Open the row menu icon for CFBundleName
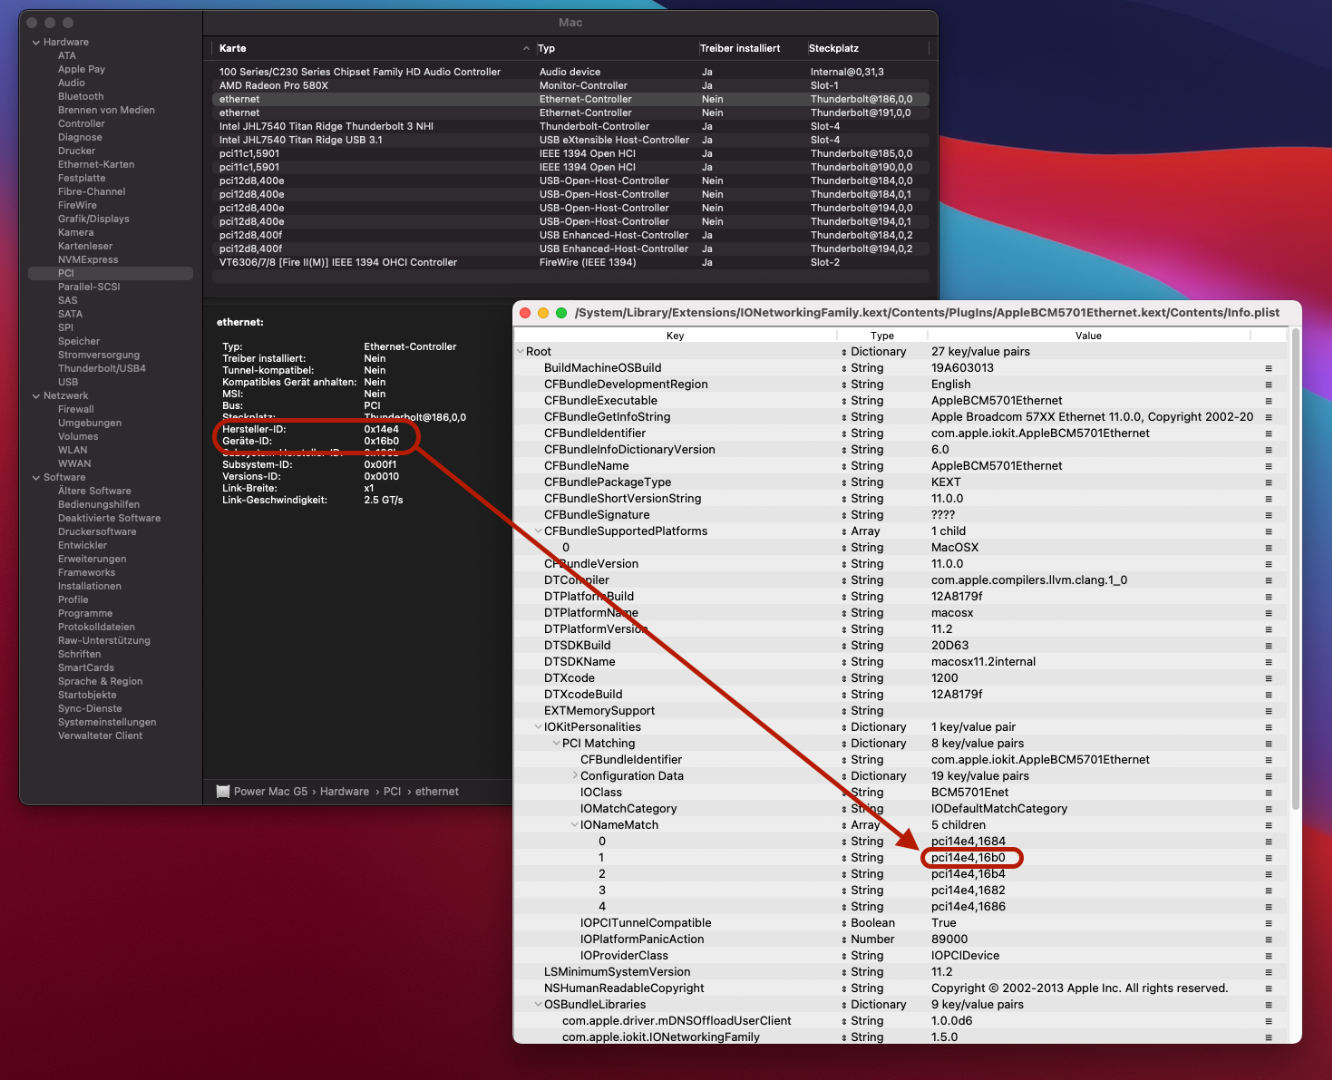The image size is (1332, 1080). click(x=1268, y=466)
